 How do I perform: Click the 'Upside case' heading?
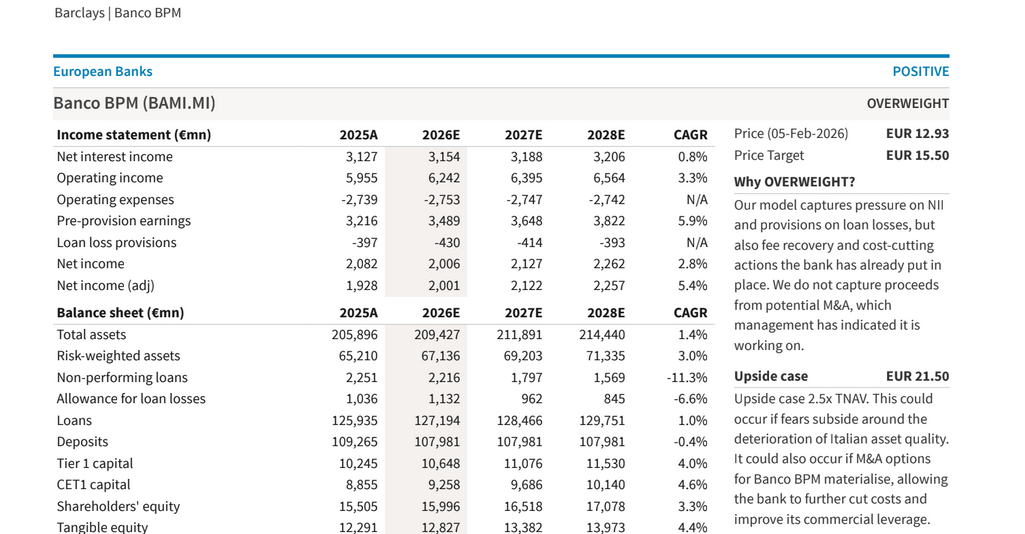pyautogui.click(x=771, y=376)
